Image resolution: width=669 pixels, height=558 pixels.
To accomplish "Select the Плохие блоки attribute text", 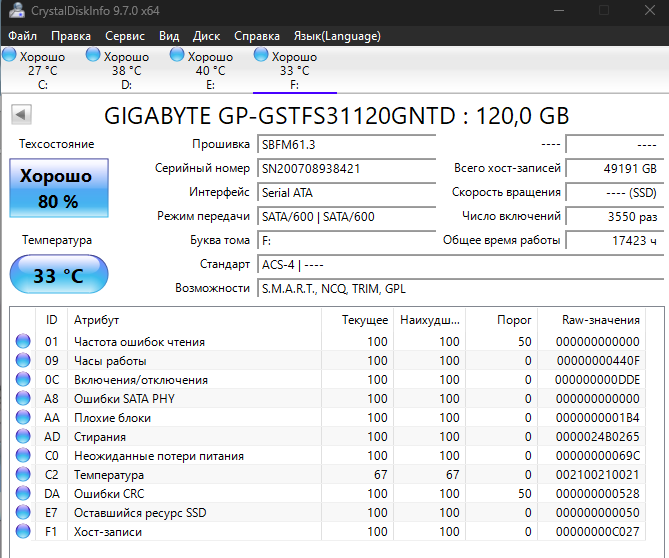I will [112, 418].
